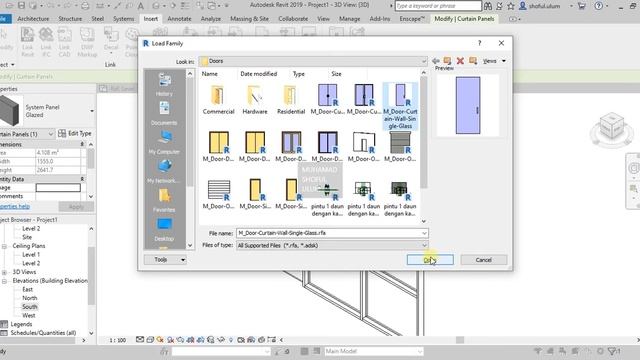The height and width of the screenshot is (360, 640).
Task: Click the Open button
Action: click(430, 260)
